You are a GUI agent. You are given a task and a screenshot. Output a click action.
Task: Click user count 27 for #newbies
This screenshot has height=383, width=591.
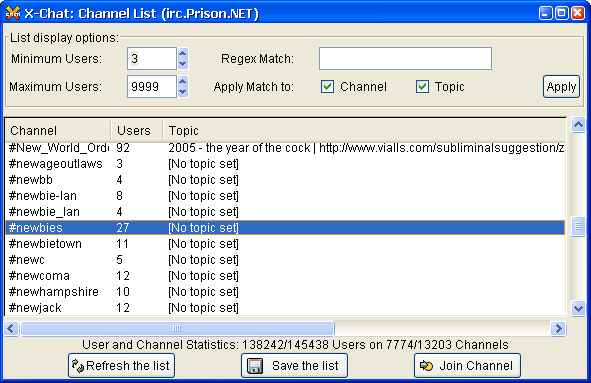(x=123, y=228)
